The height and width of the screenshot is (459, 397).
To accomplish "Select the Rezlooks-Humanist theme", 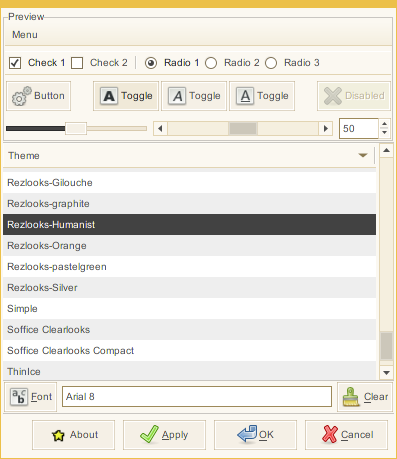I will pos(189,225).
